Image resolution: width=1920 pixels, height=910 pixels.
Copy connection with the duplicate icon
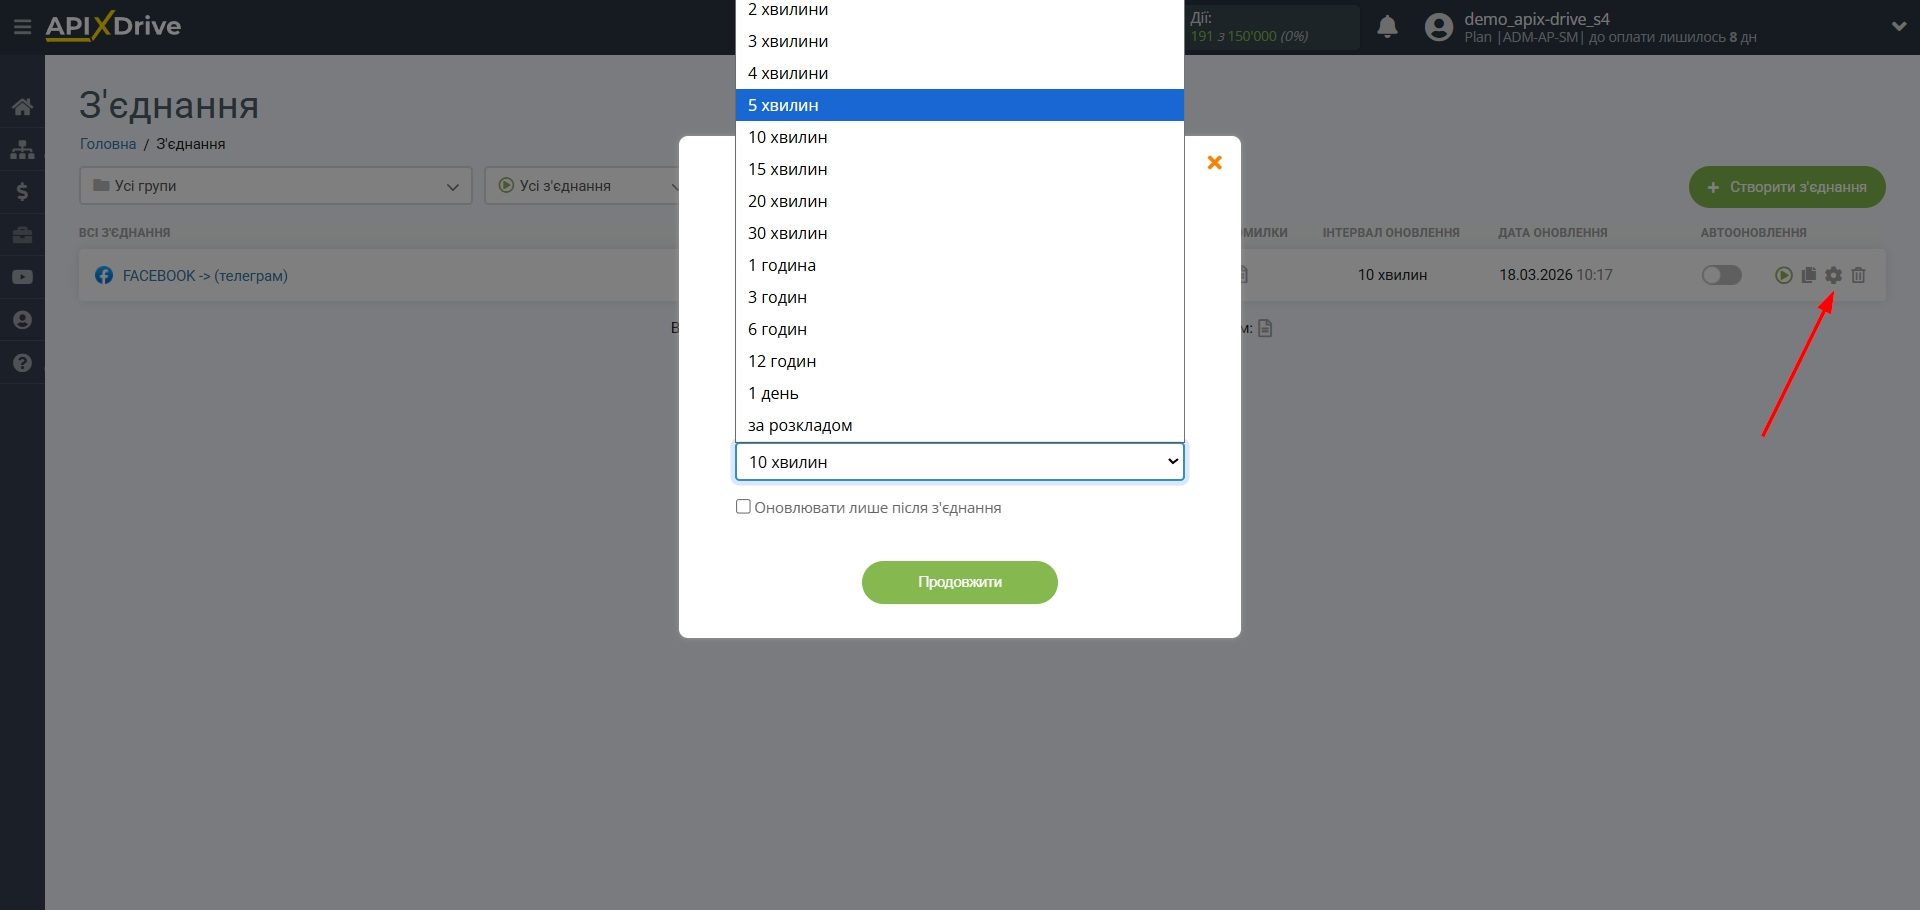click(1808, 275)
